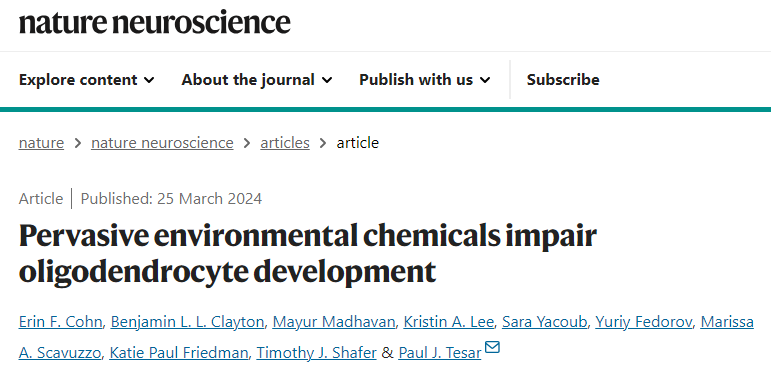
Task: Open the Explore content menu
Action: [87, 80]
